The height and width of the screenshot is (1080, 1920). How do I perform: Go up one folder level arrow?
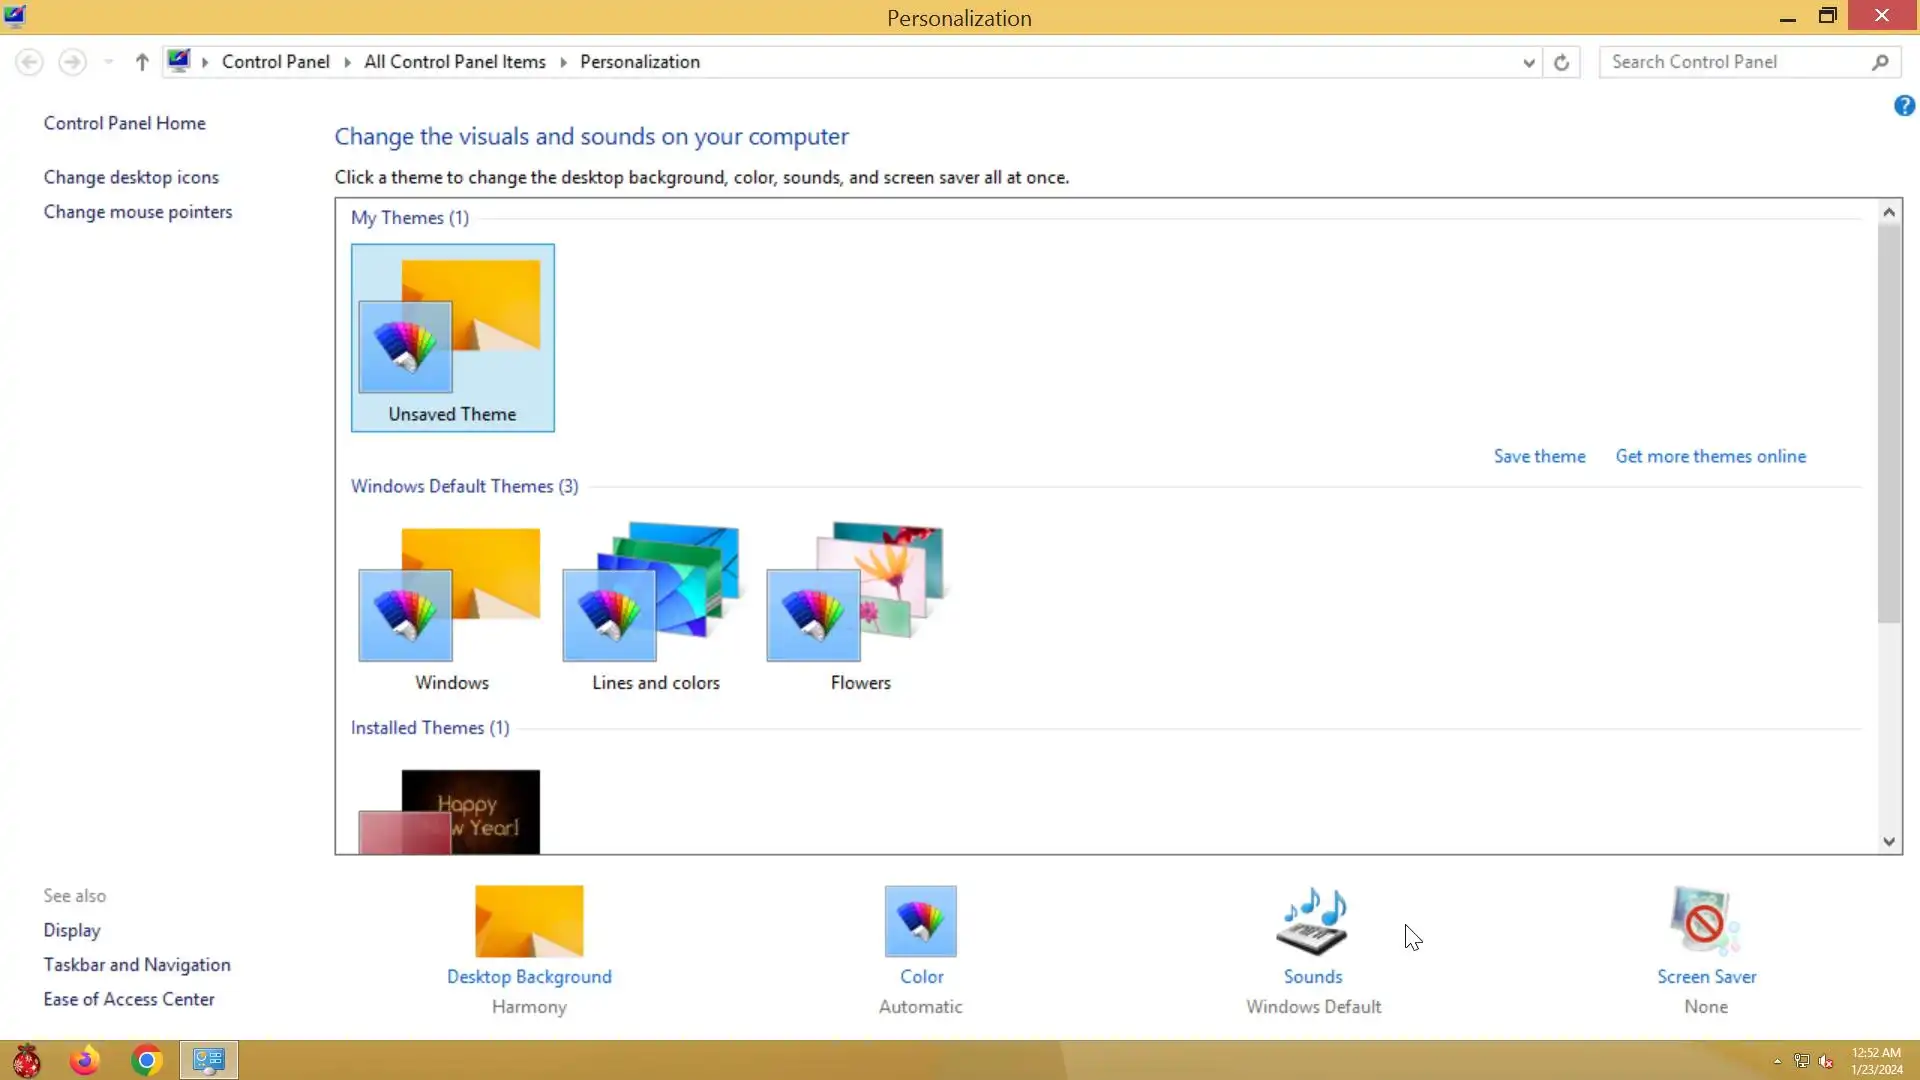coord(142,62)
